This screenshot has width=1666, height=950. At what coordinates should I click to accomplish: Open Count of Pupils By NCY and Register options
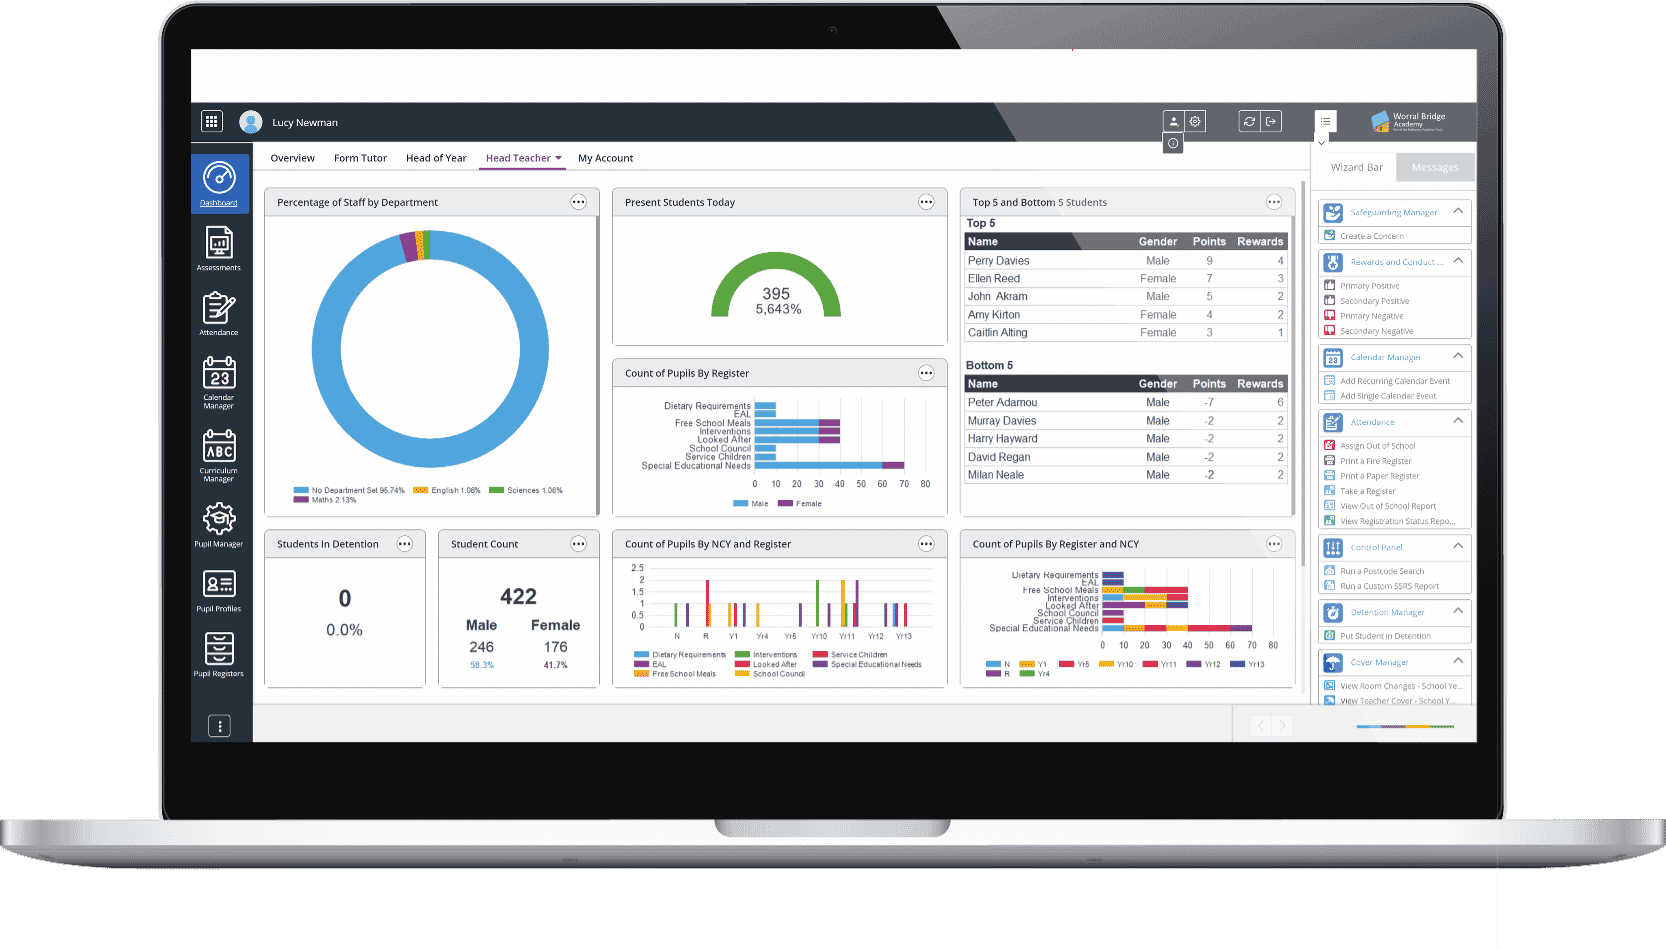pyautogui.click(x=926, y=544)
